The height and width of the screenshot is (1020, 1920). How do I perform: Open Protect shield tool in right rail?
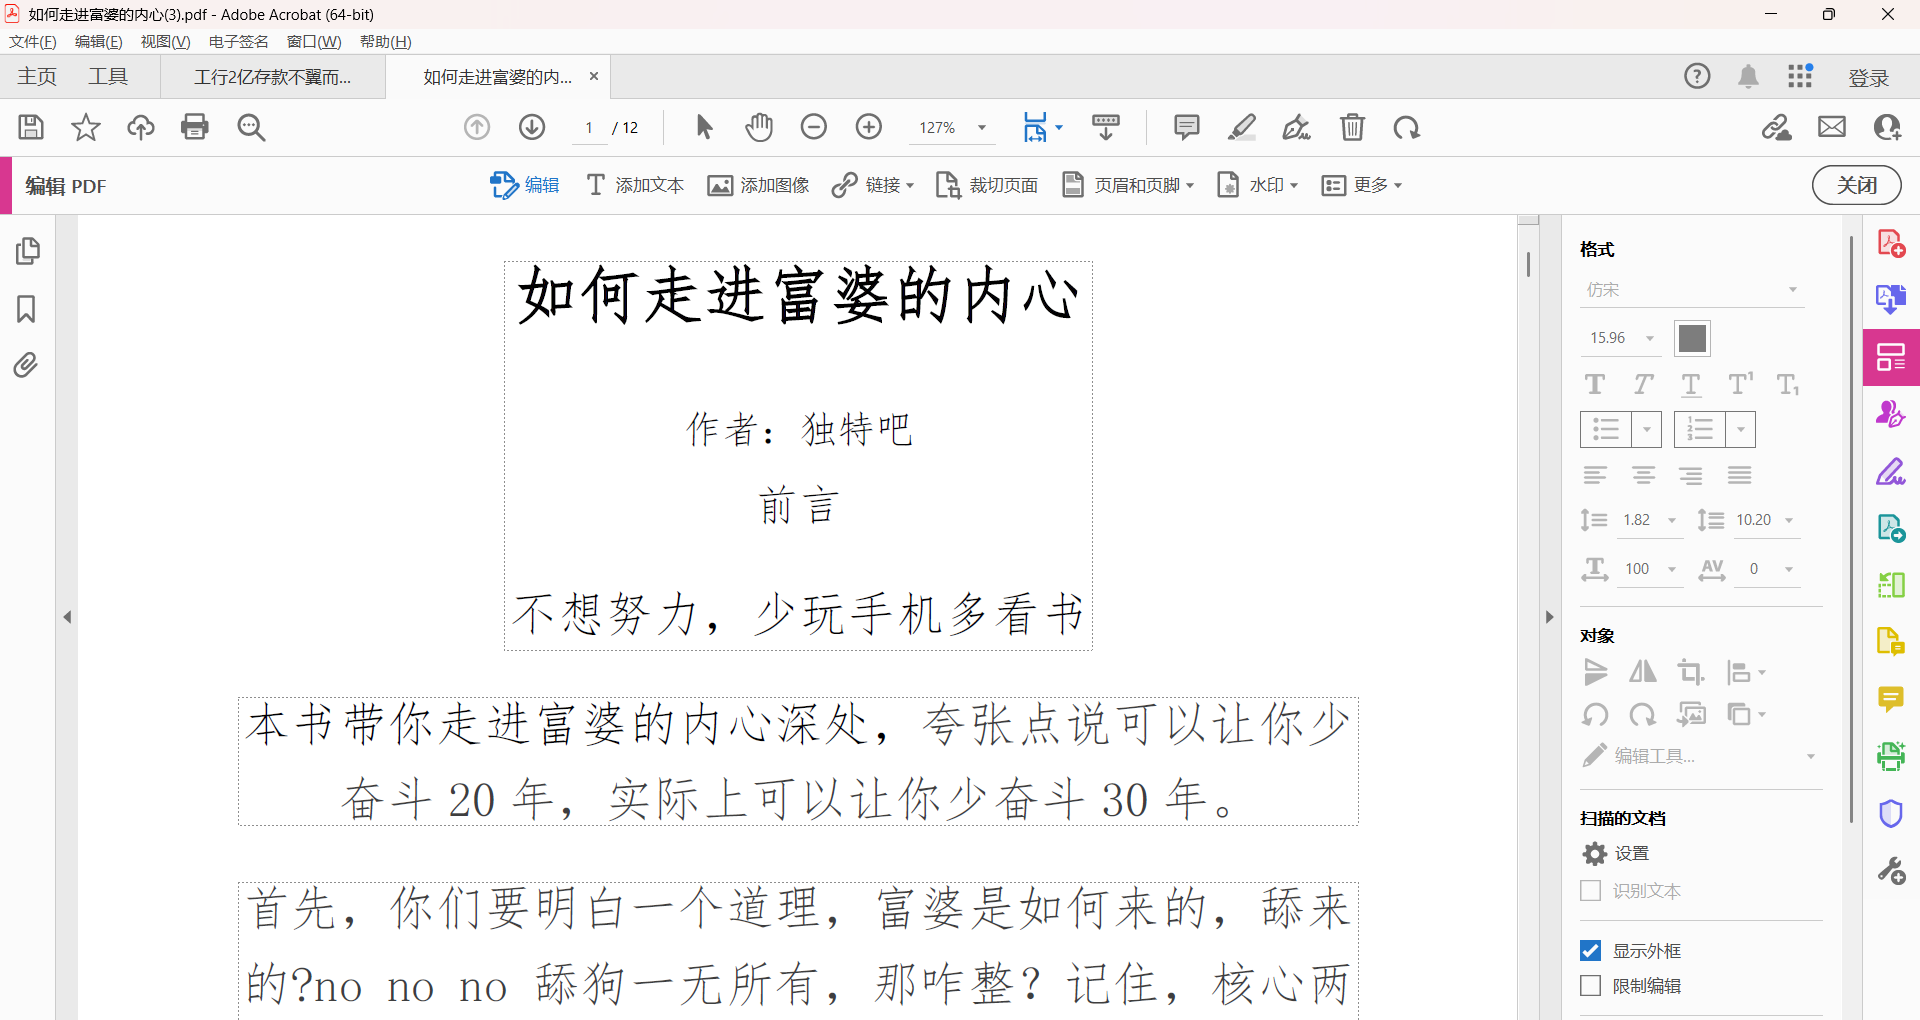tap(1891, 813)
